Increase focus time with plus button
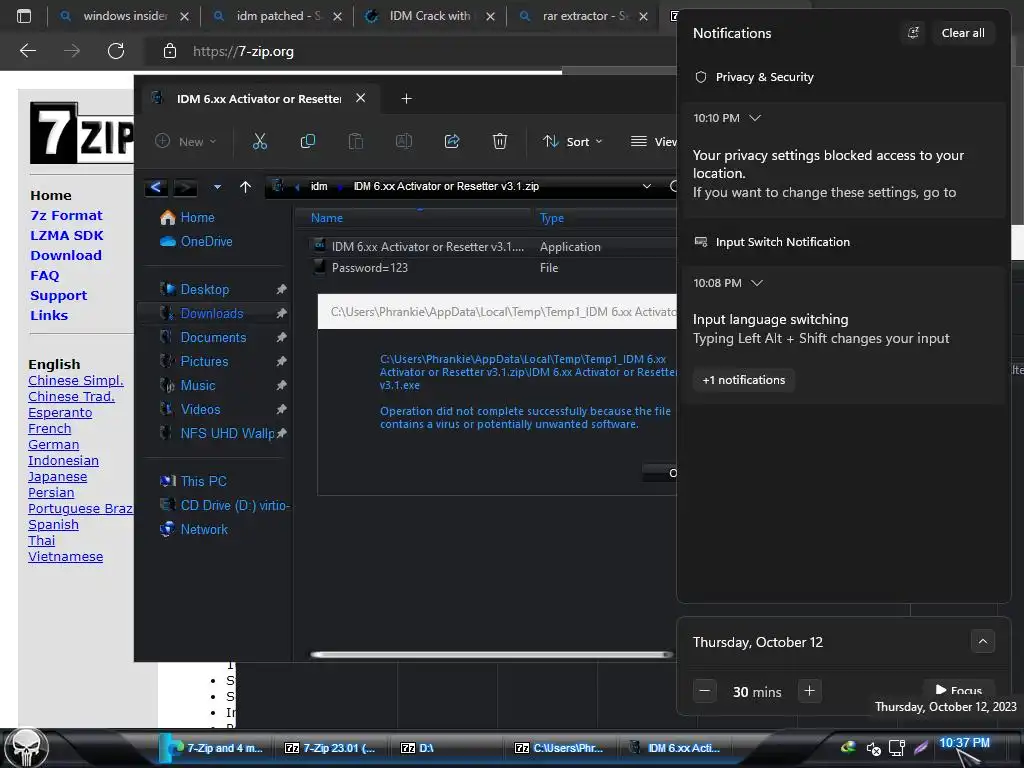 (x=809, y=691)
